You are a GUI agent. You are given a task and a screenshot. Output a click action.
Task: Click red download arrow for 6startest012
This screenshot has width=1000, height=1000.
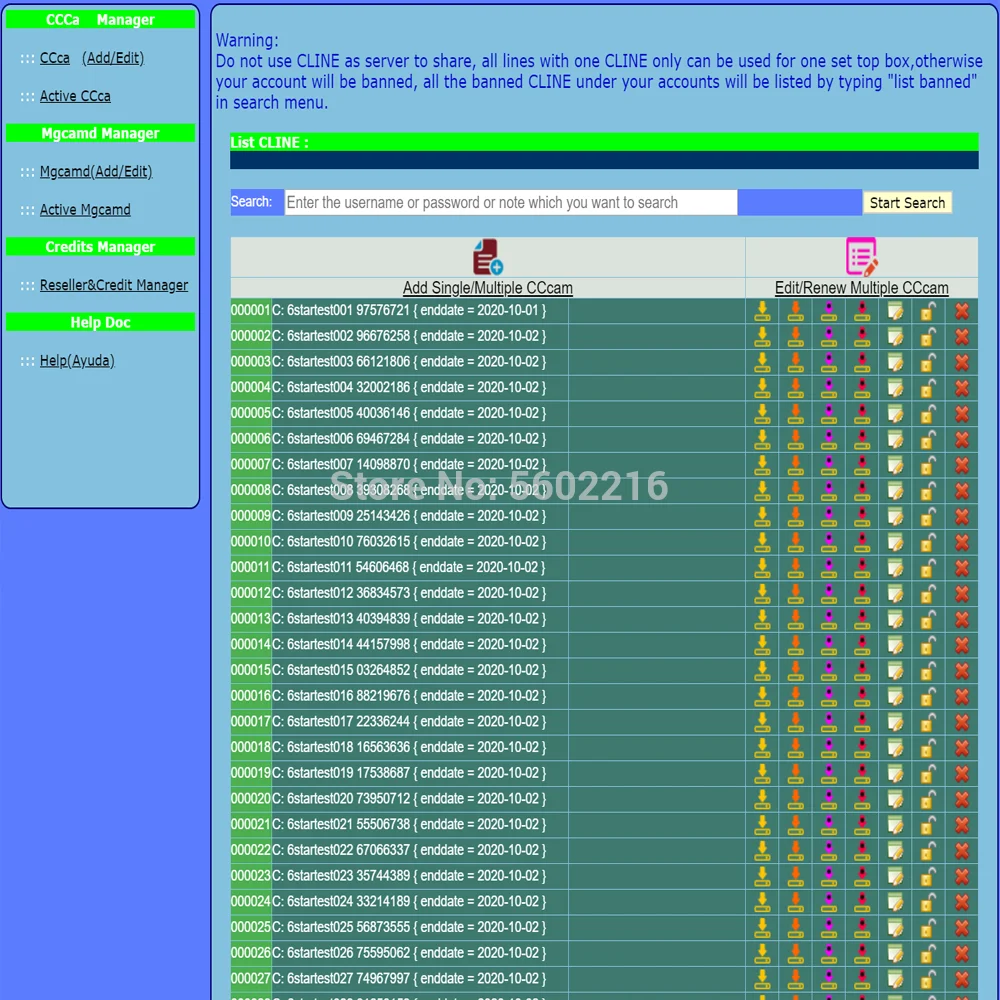pos(862,593)
